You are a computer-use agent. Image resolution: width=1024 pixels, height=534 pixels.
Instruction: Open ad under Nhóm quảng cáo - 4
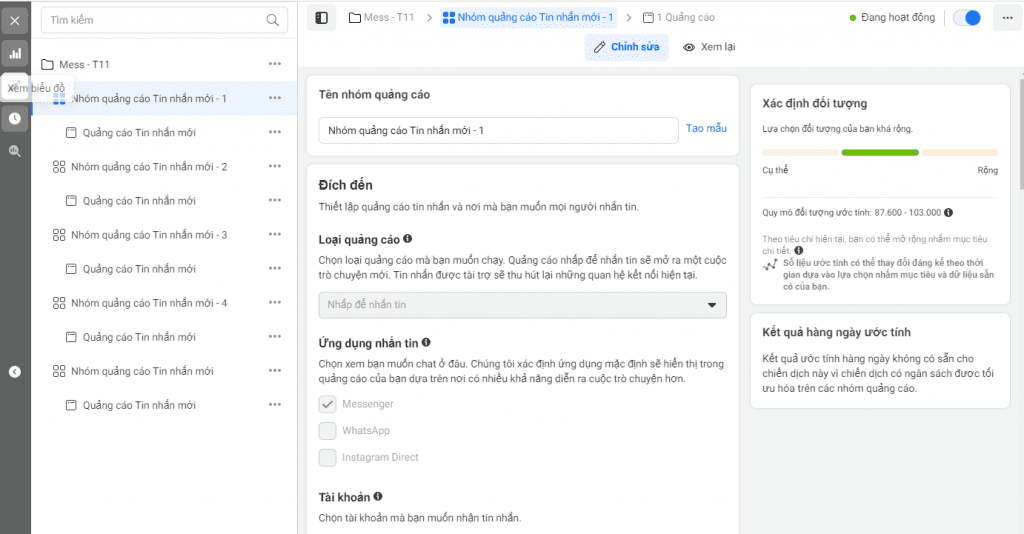point(138,337)
